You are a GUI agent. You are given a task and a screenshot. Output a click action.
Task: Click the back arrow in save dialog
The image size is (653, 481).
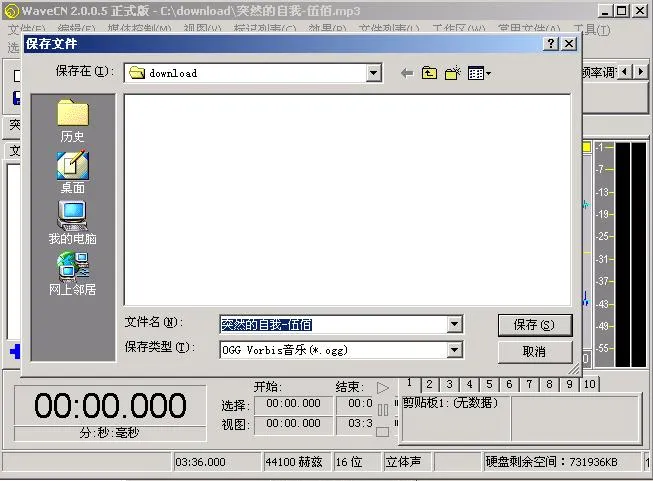[x=406, y=74]
